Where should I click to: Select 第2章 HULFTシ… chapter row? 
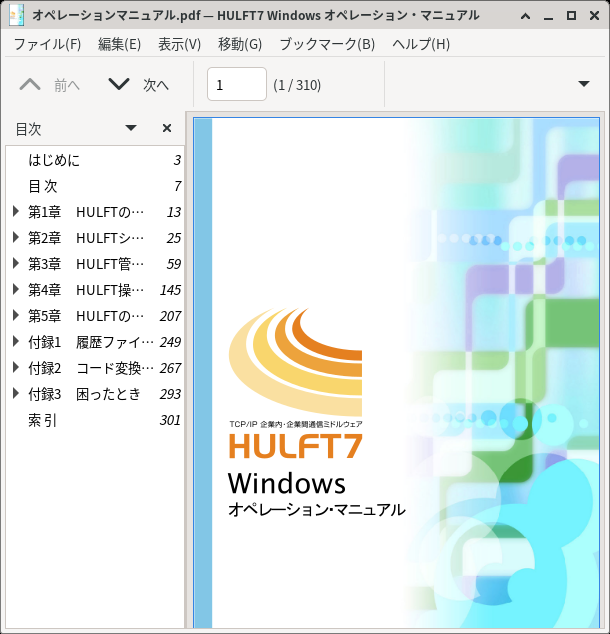95,237
